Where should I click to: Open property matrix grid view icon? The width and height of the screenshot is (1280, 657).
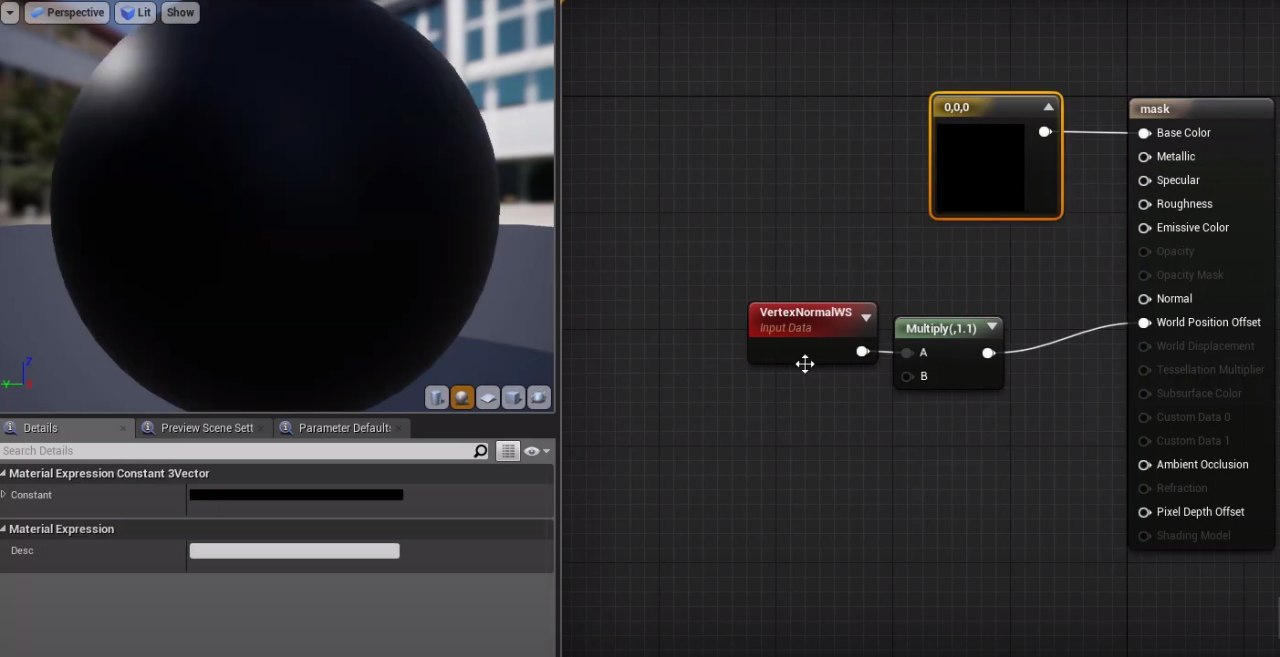509,451
